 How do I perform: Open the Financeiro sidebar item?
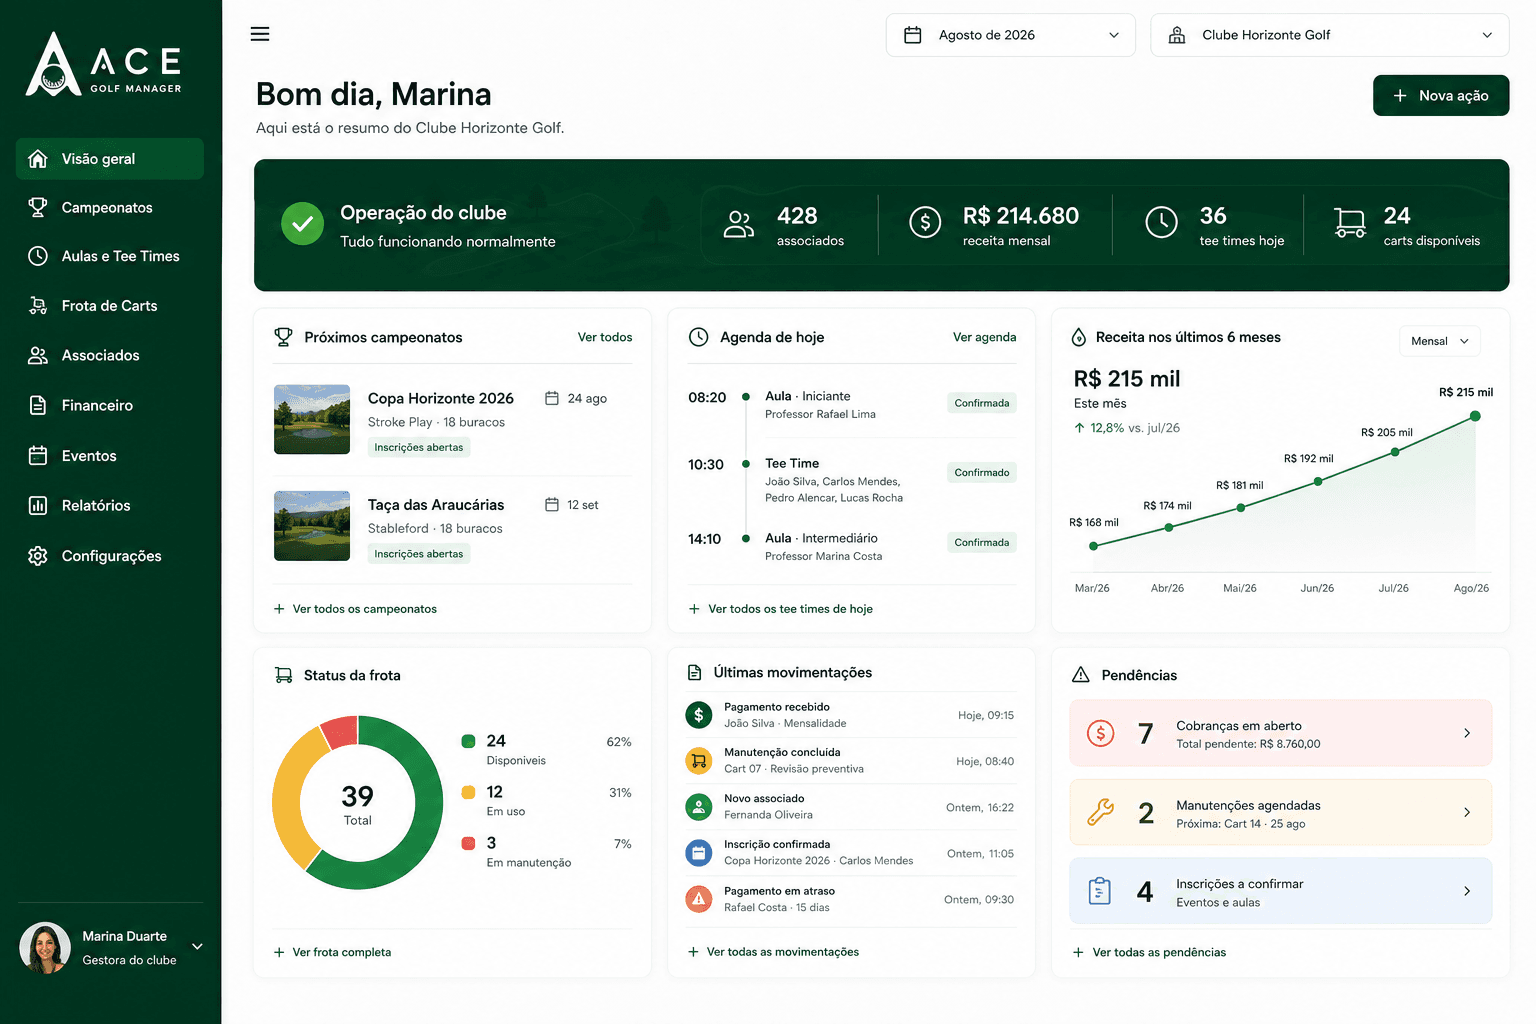[110, 405]
